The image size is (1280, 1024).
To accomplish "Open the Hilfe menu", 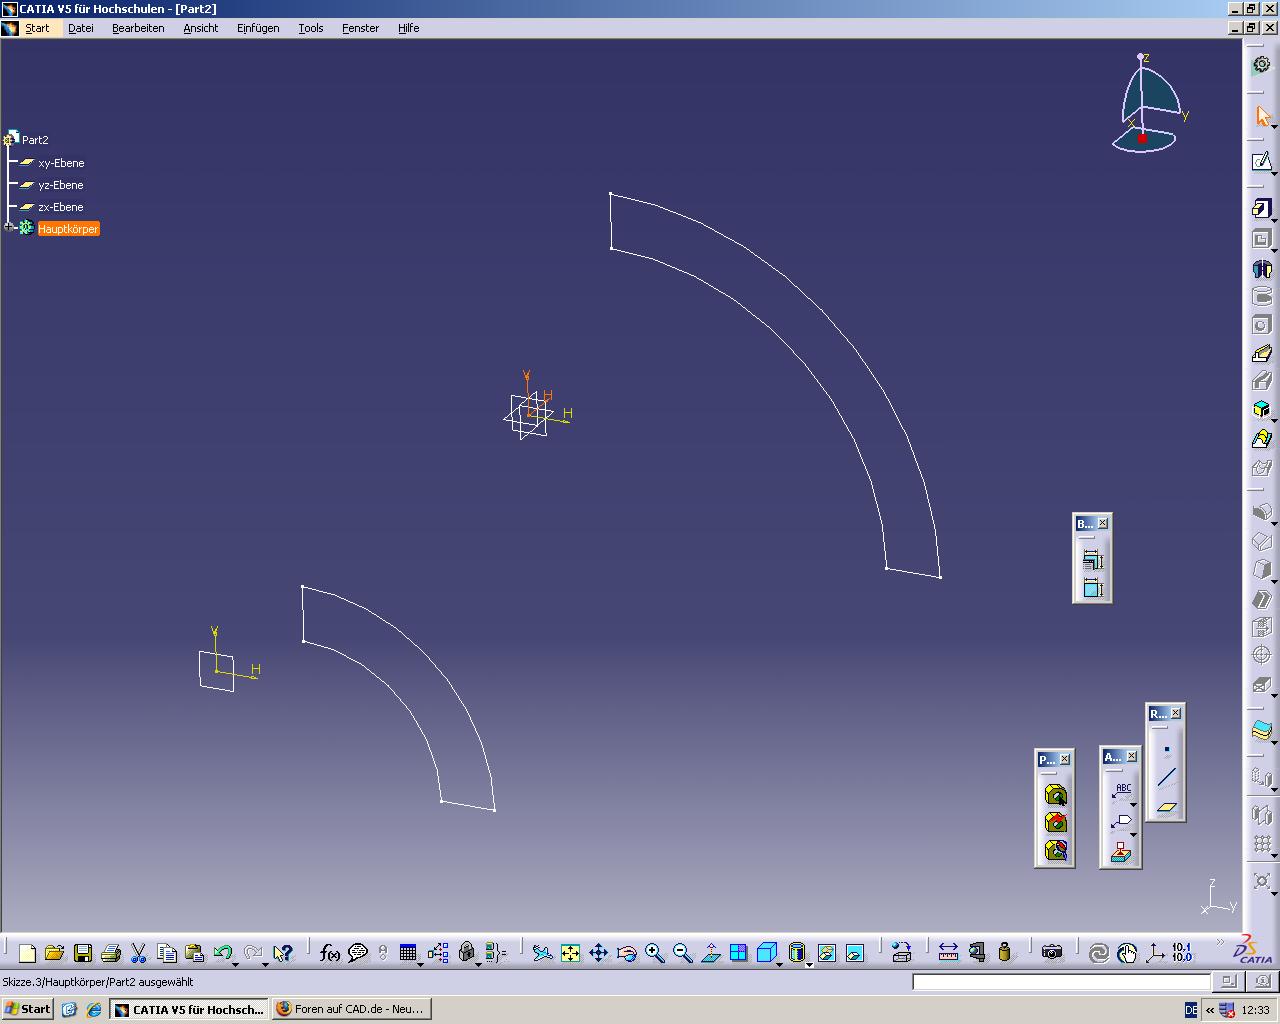I will 408,28.
